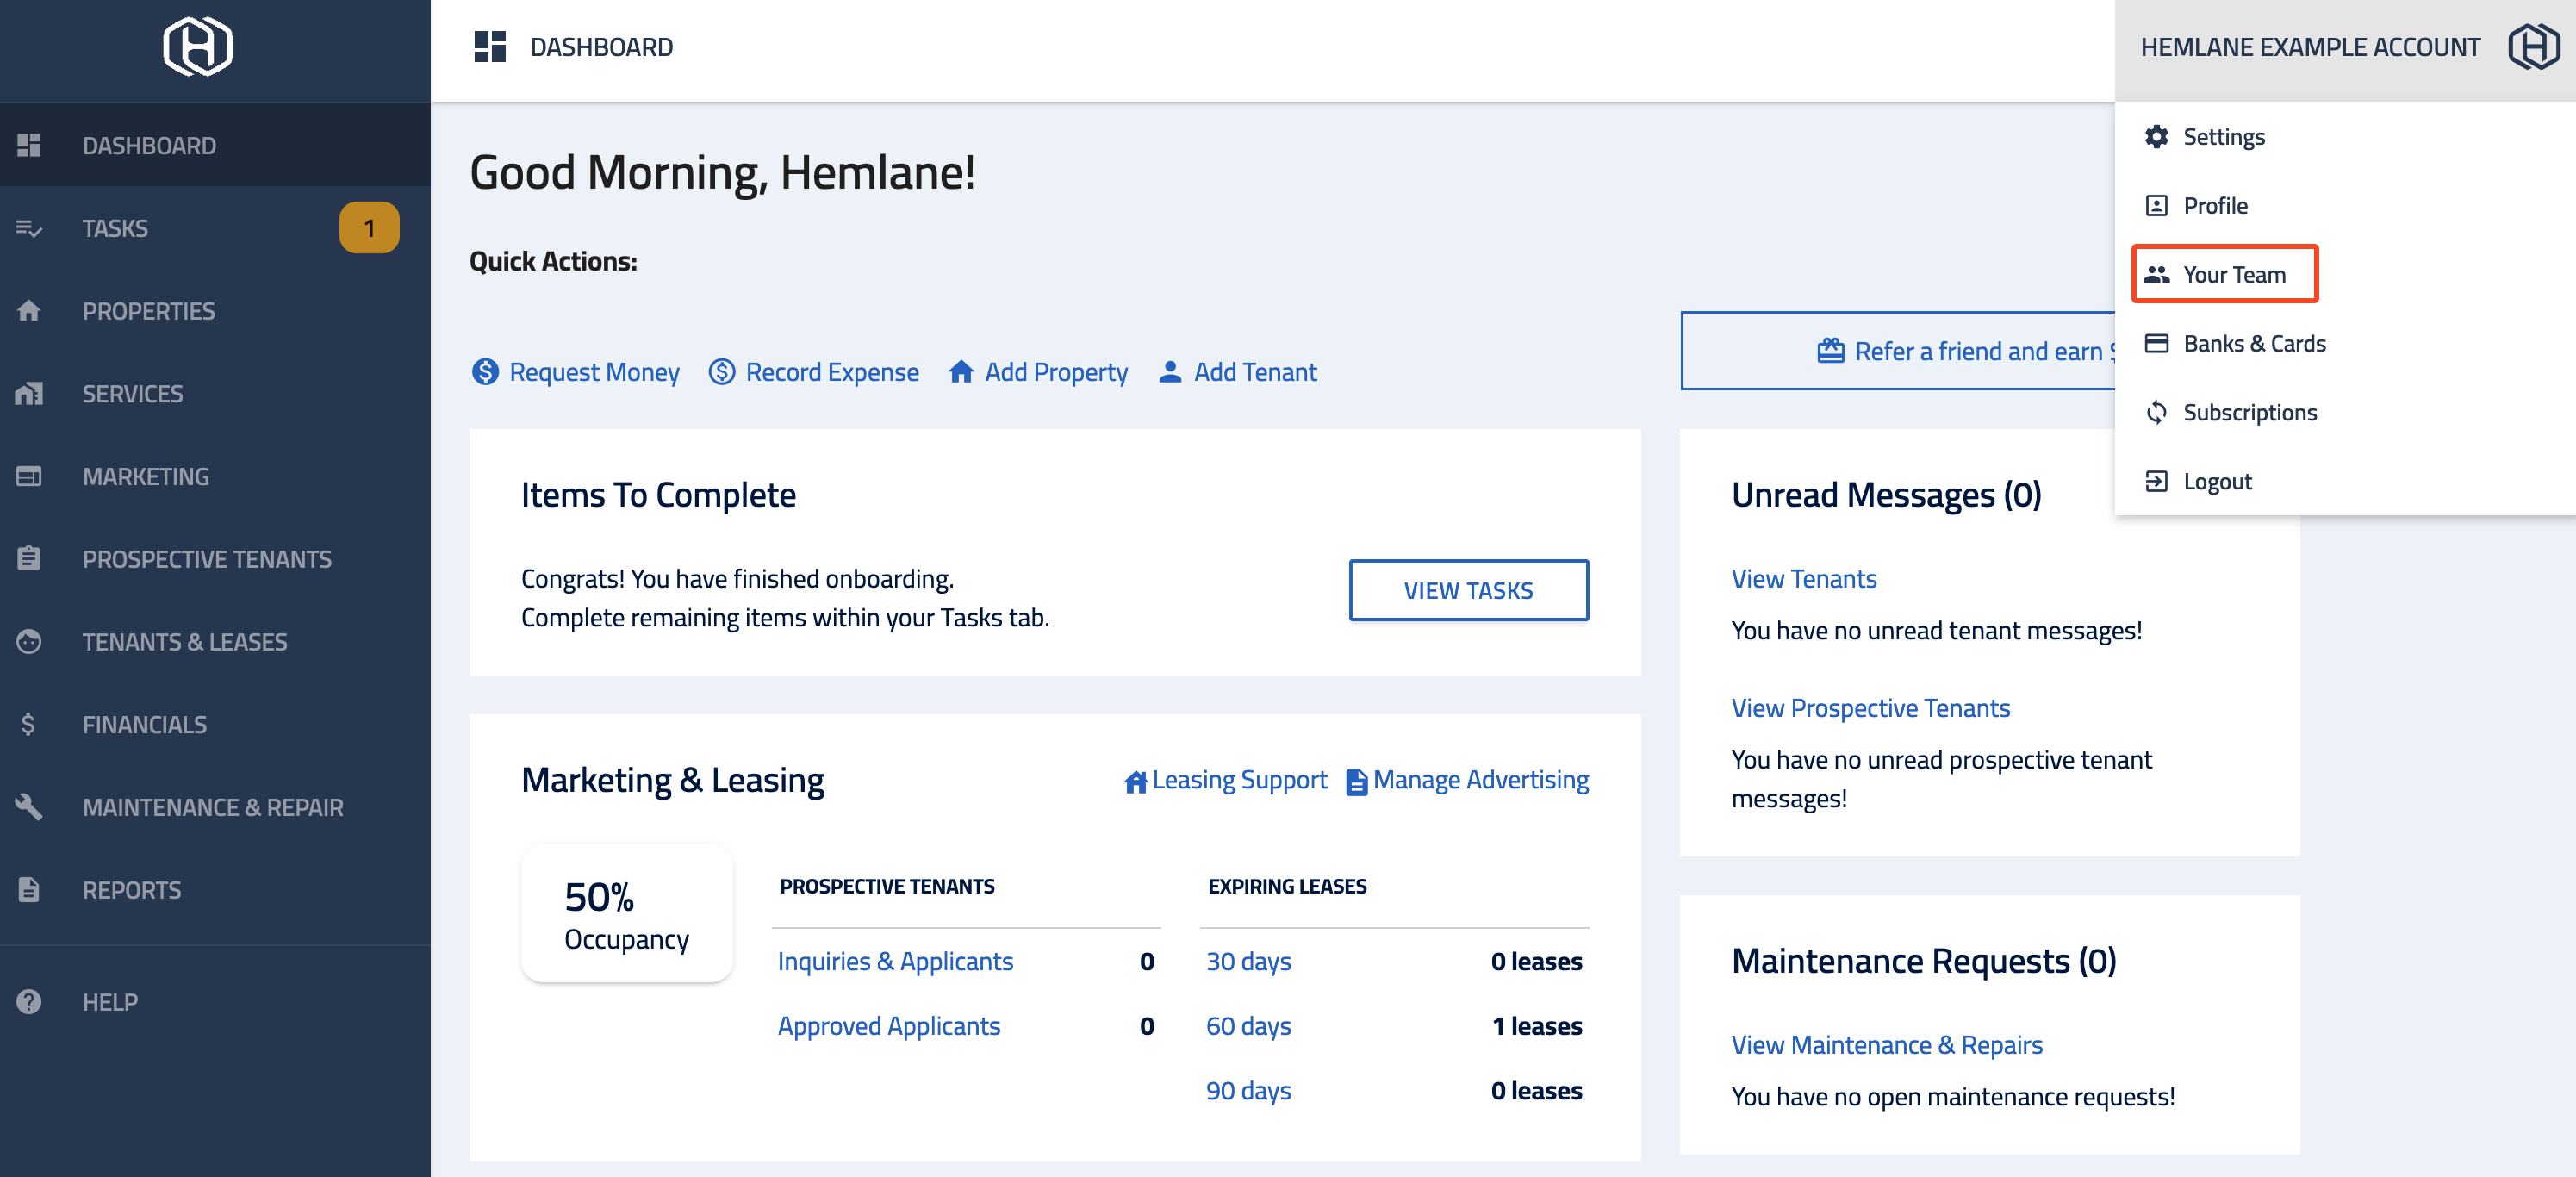Screen dimensions: 2576x1177
Task: Click the Prospective Tenants clipboard icon
Action: click(x=29, y=559)
